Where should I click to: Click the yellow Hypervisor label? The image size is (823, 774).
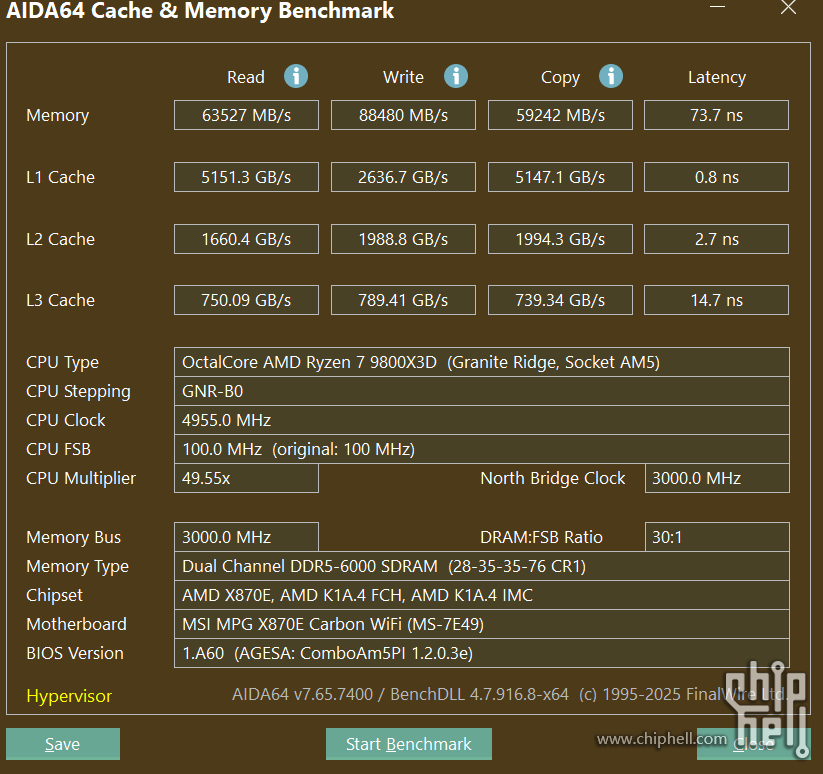(x=69, y=696)
